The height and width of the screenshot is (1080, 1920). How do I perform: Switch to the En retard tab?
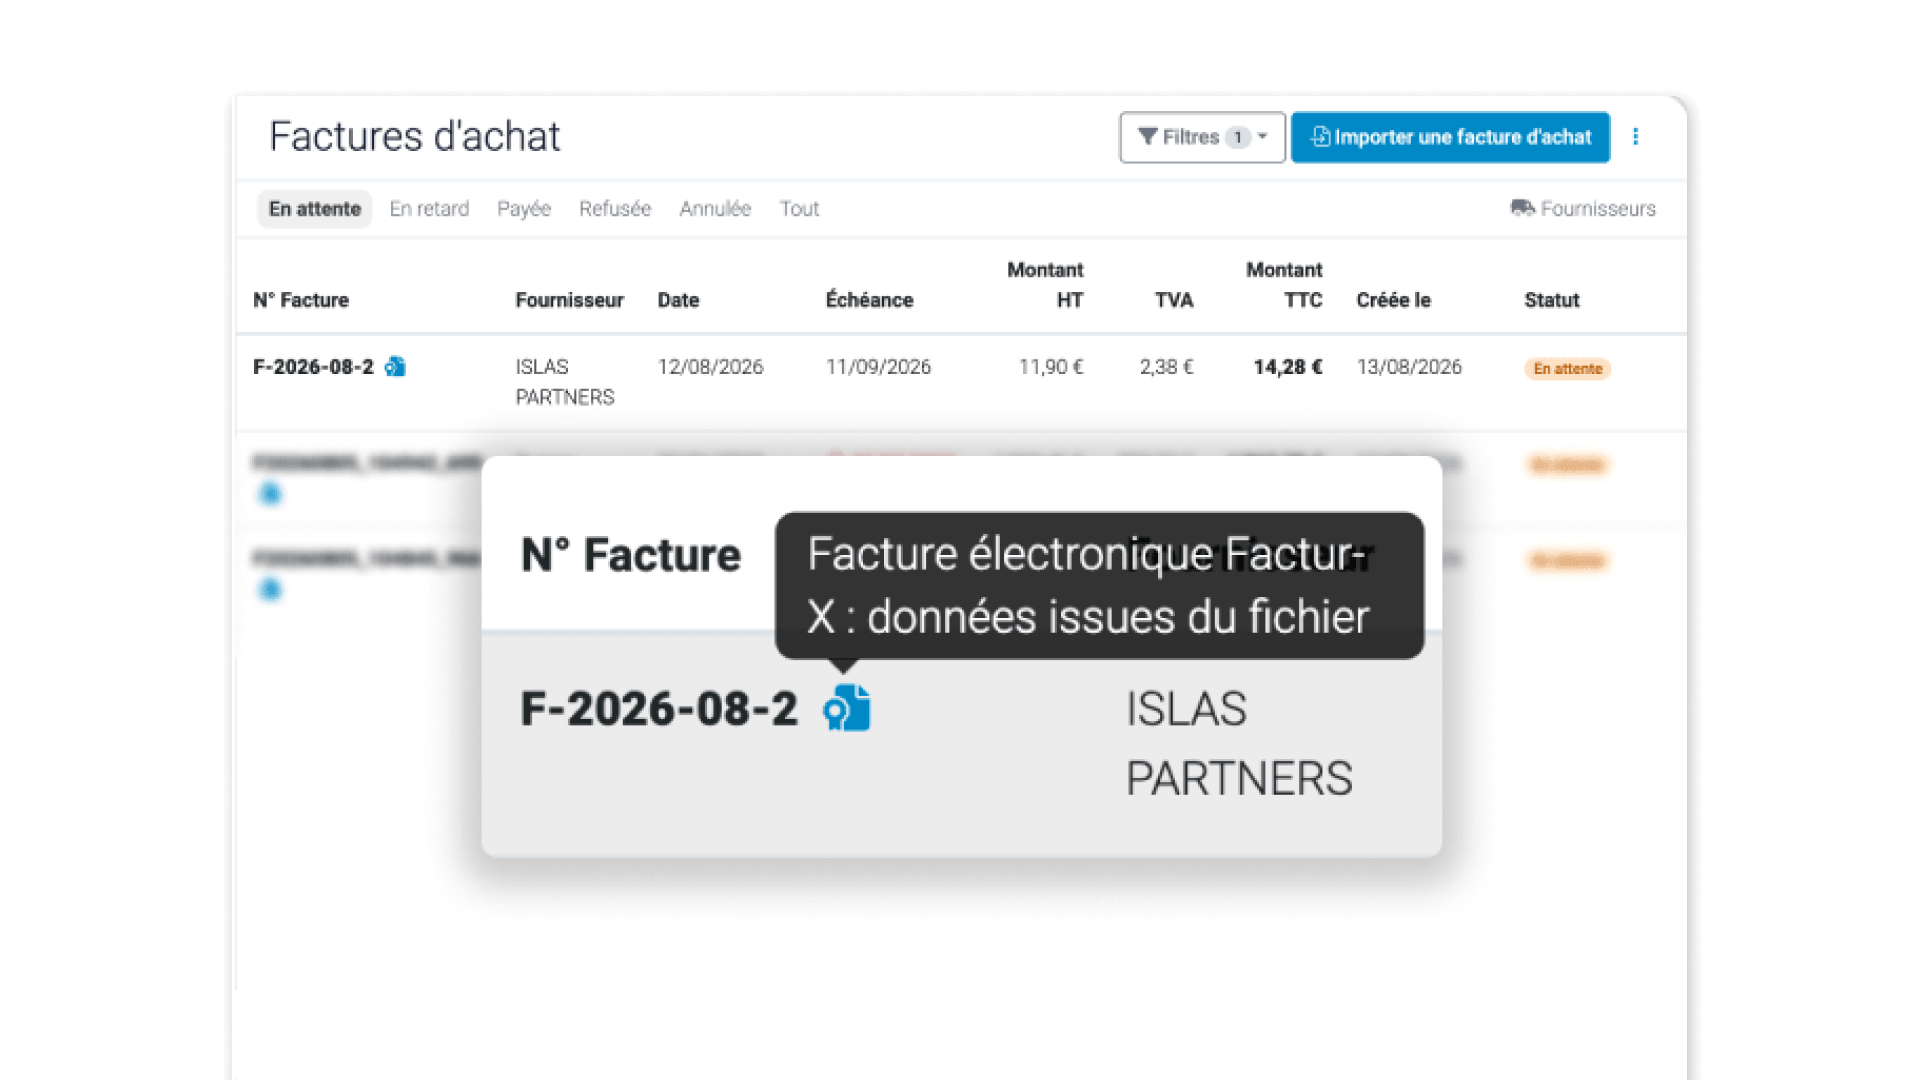pos(429,209)
